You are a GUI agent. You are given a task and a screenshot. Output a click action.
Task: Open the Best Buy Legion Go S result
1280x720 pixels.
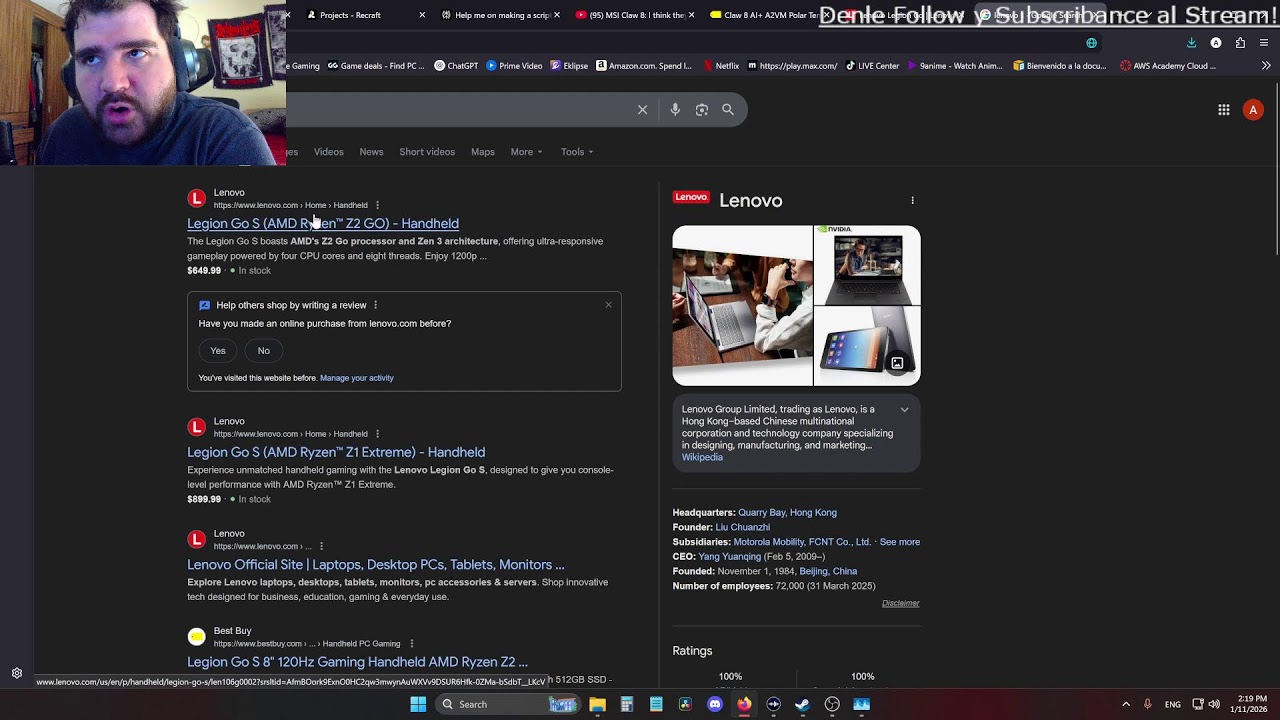click(357, 662)
